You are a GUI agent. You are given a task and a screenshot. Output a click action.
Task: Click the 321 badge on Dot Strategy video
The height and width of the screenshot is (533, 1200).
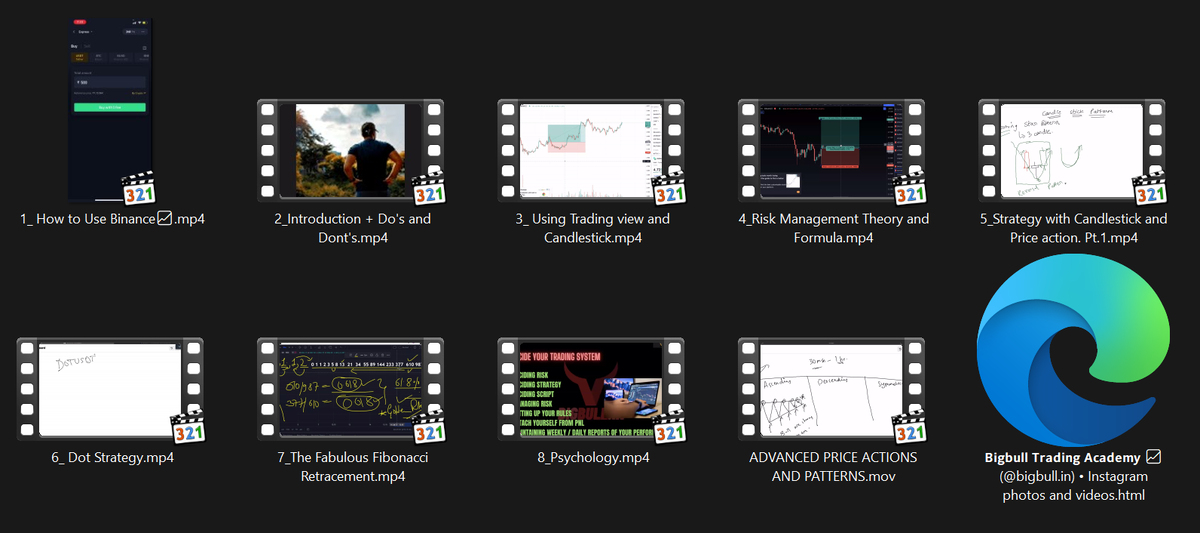pyautogui.click(x=188, y=427)
